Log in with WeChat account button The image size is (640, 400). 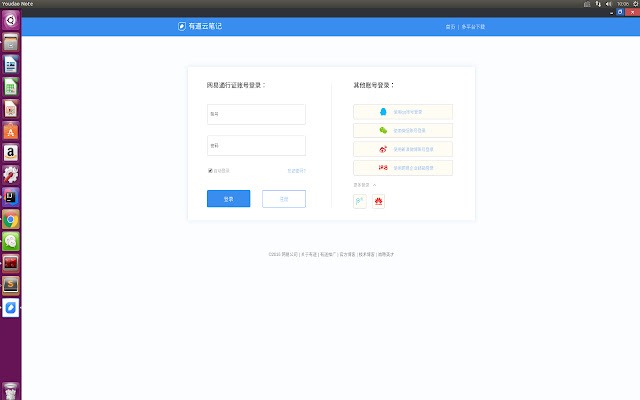403,131
